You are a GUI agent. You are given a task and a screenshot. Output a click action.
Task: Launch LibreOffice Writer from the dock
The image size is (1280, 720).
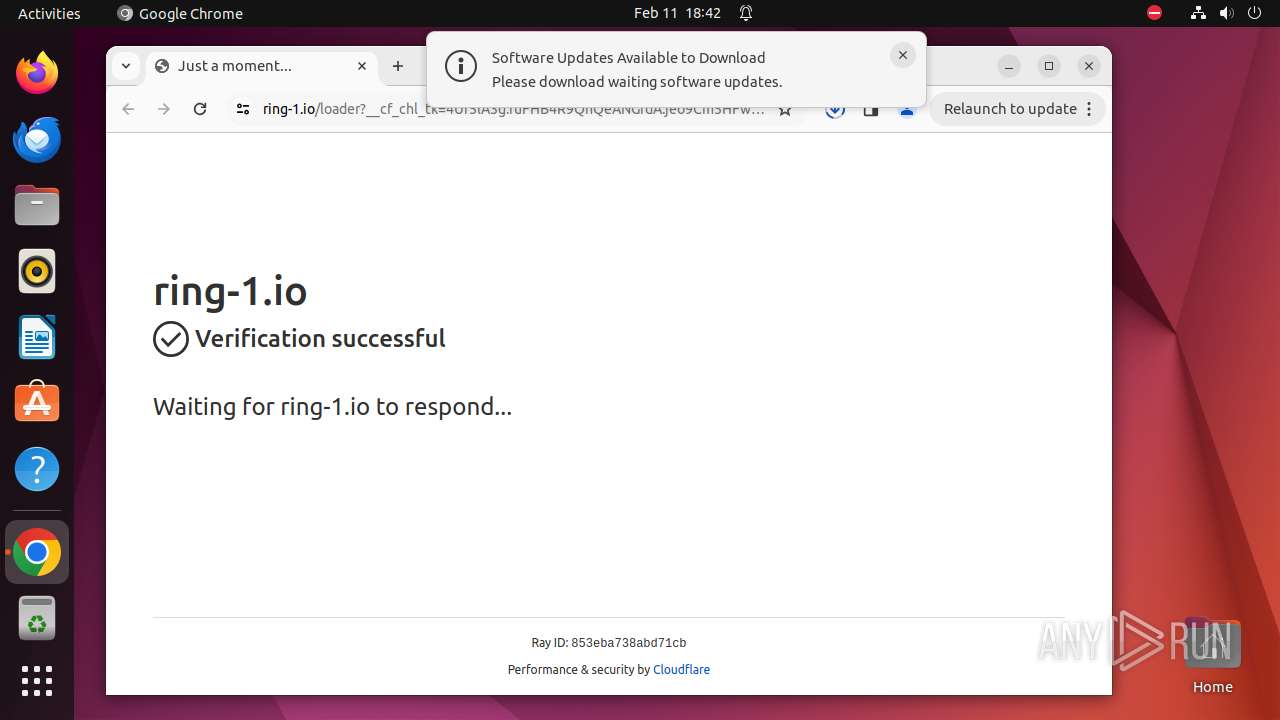[37, 338]
